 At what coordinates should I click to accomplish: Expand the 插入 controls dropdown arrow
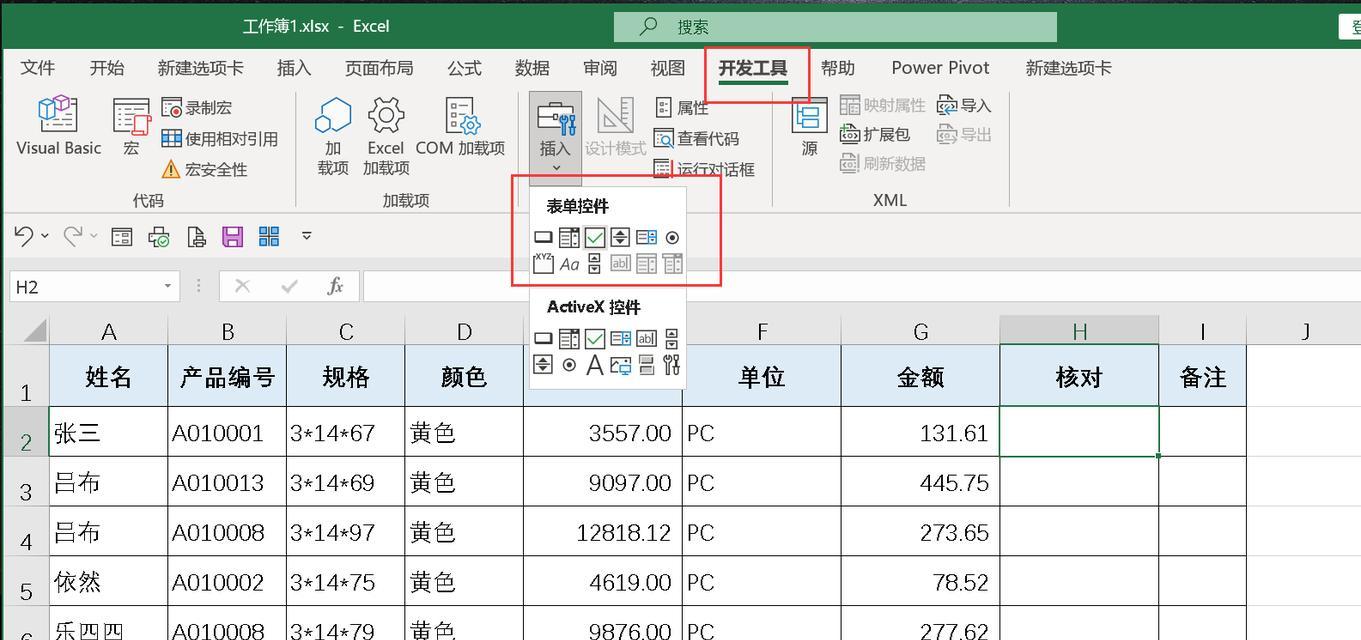click(x=555, y=168)
